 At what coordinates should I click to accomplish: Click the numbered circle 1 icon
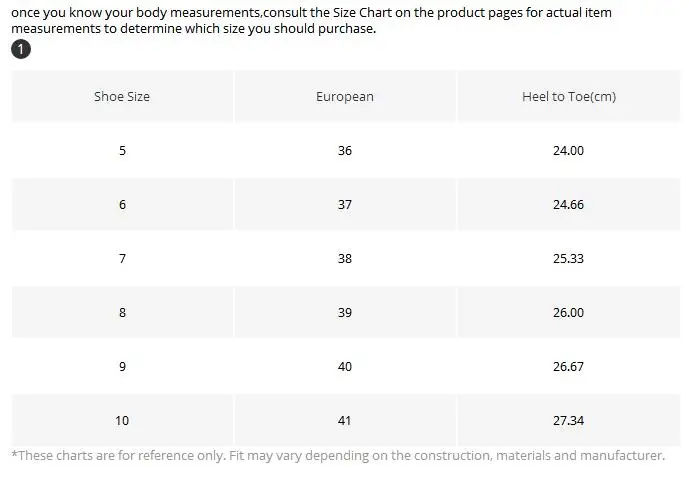[x=21, y=49]
